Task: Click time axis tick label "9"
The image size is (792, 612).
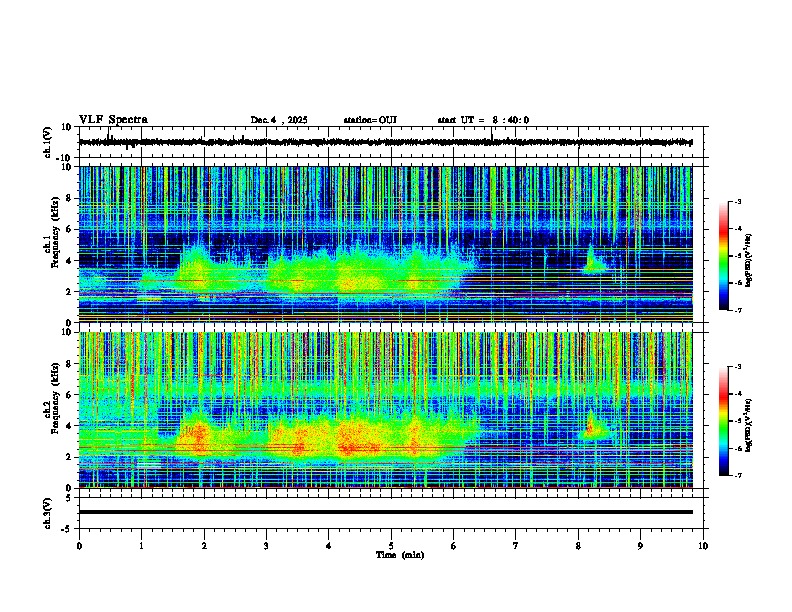Action: (x=640, y=546)
